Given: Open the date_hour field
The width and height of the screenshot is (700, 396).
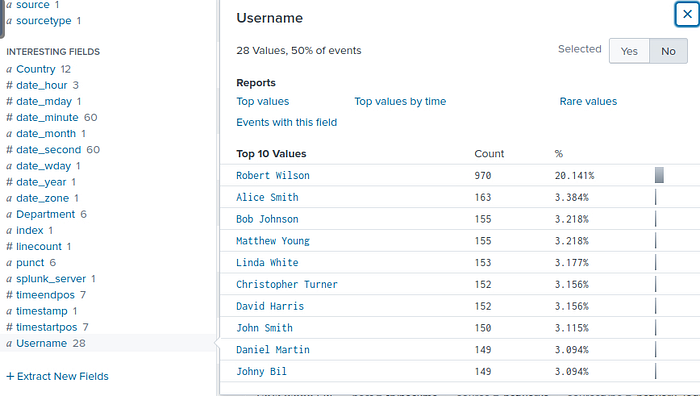Looking at the screenshot, I should (42, 85).
